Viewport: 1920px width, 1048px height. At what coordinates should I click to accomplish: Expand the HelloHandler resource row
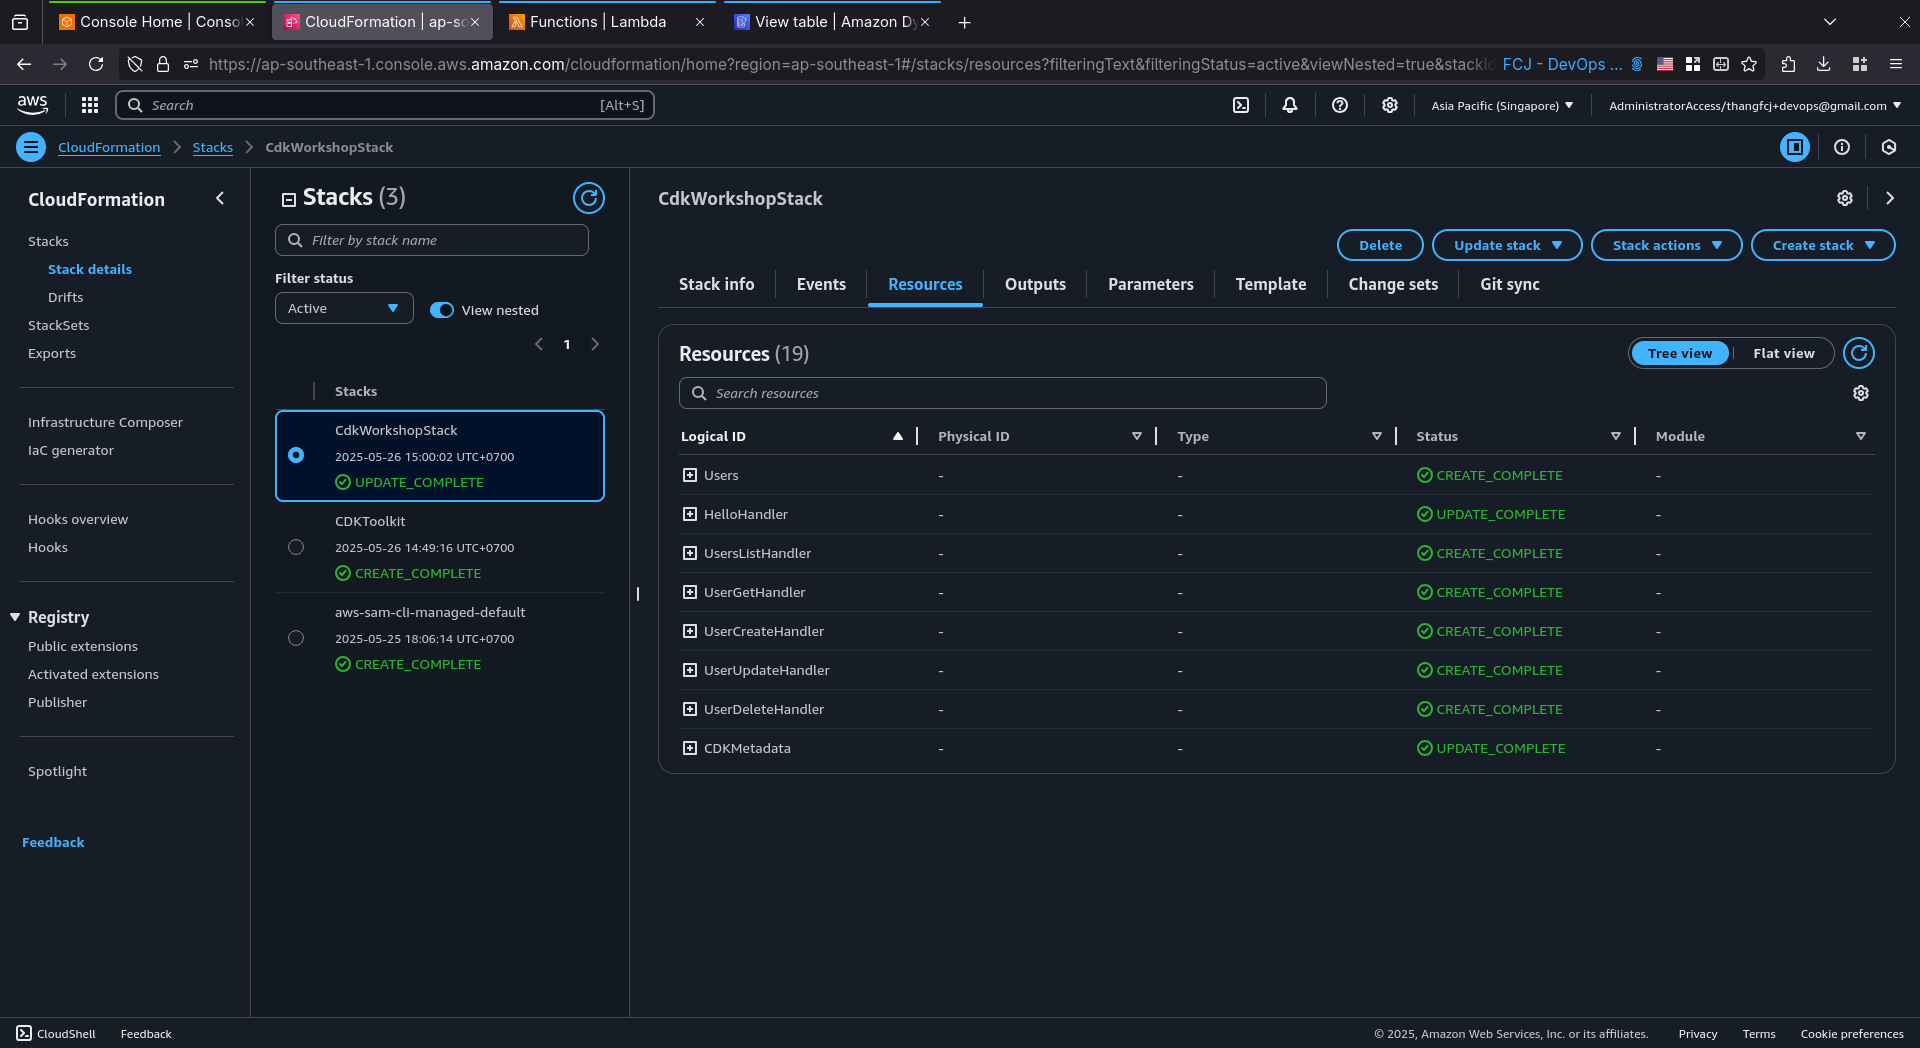click(x=690, y=514)
